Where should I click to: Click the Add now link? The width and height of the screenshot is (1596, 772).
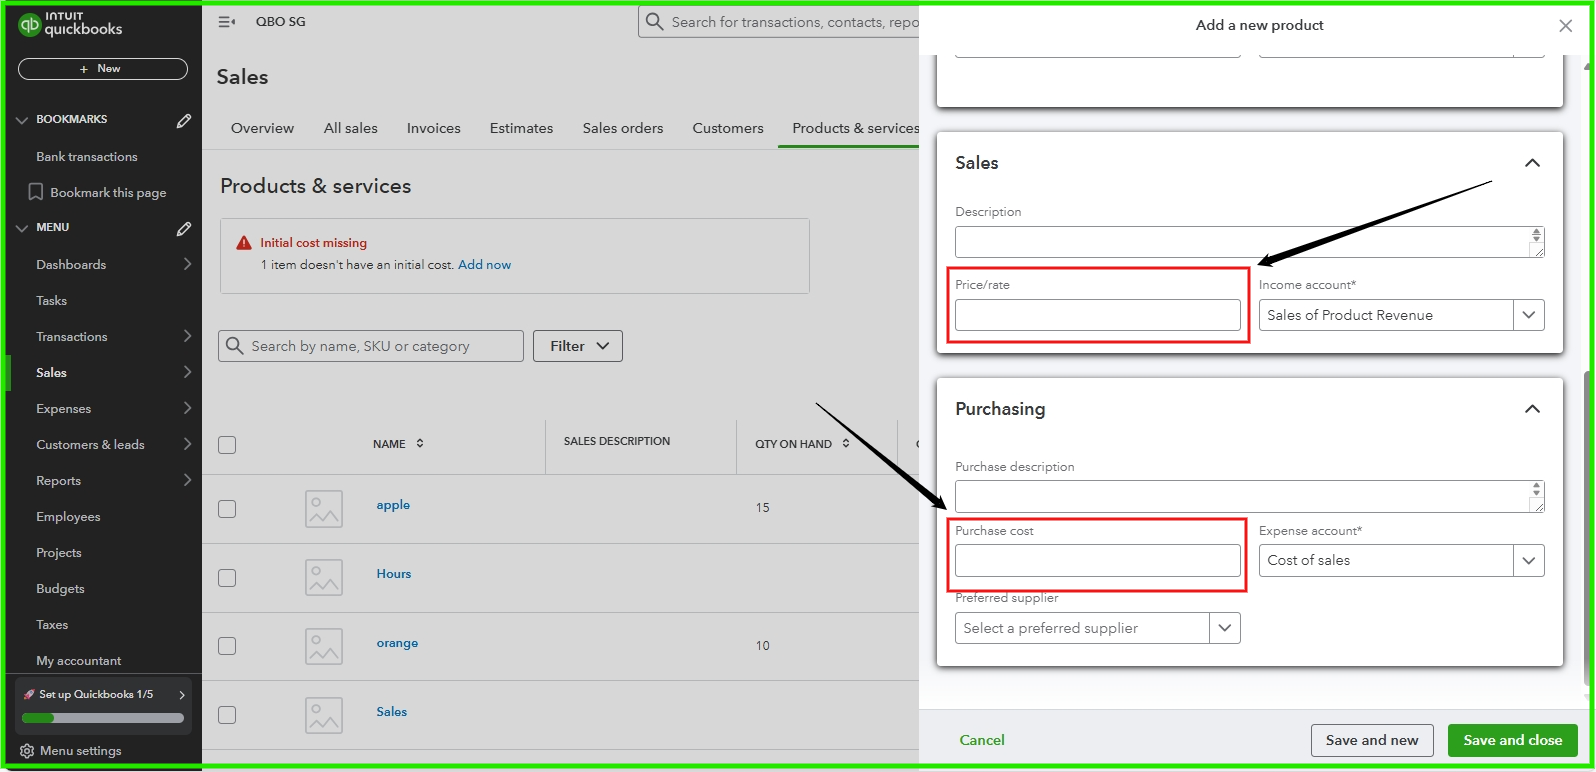pos(484,265)
